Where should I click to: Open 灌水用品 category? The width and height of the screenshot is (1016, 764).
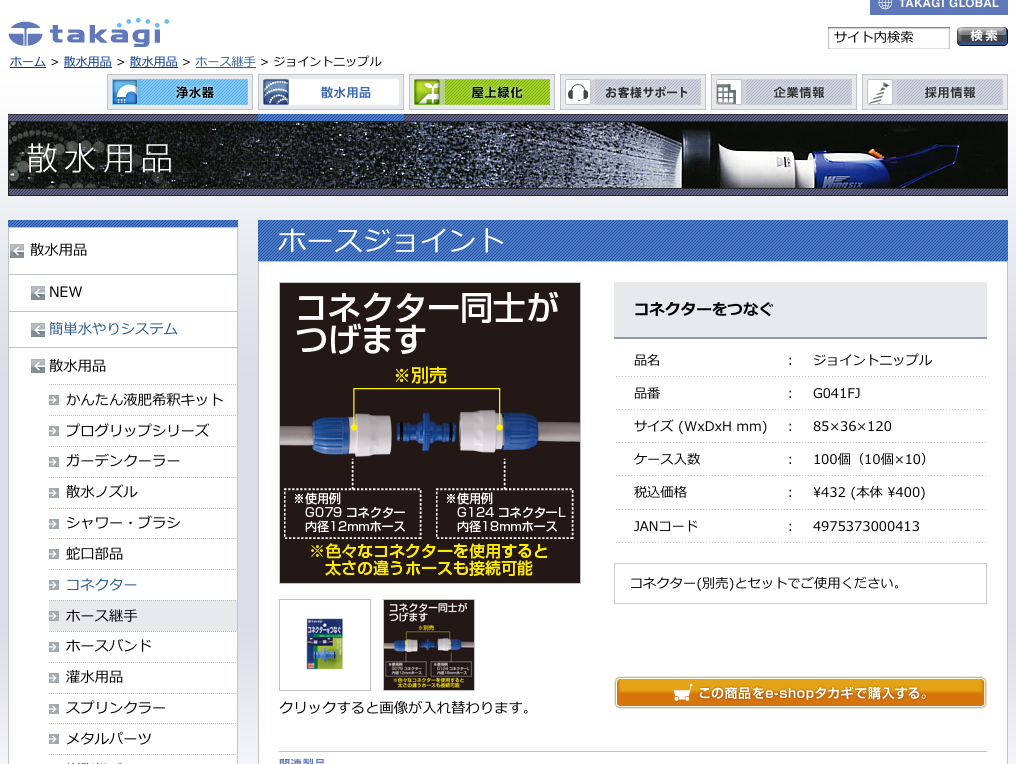pyautogui.click(x=94, y=678)
